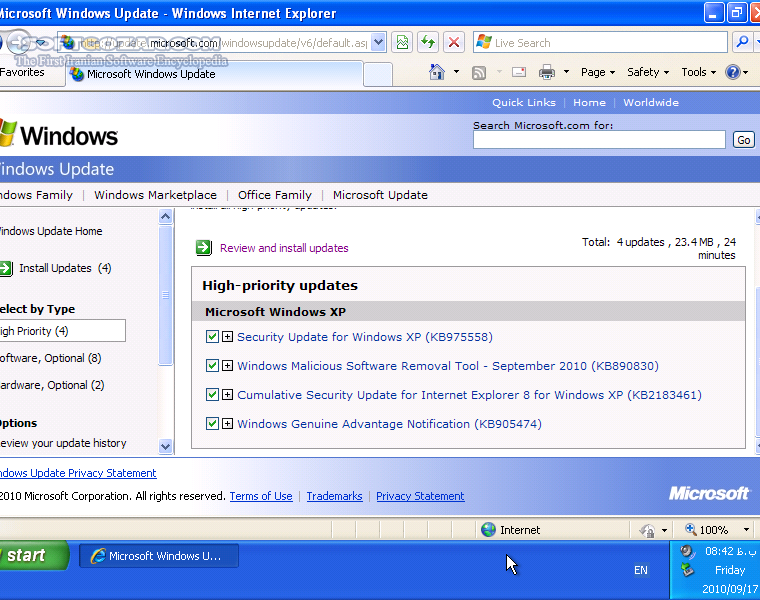Open the Page menu
This screenshot has width=760, height=600.
(598, 72)
